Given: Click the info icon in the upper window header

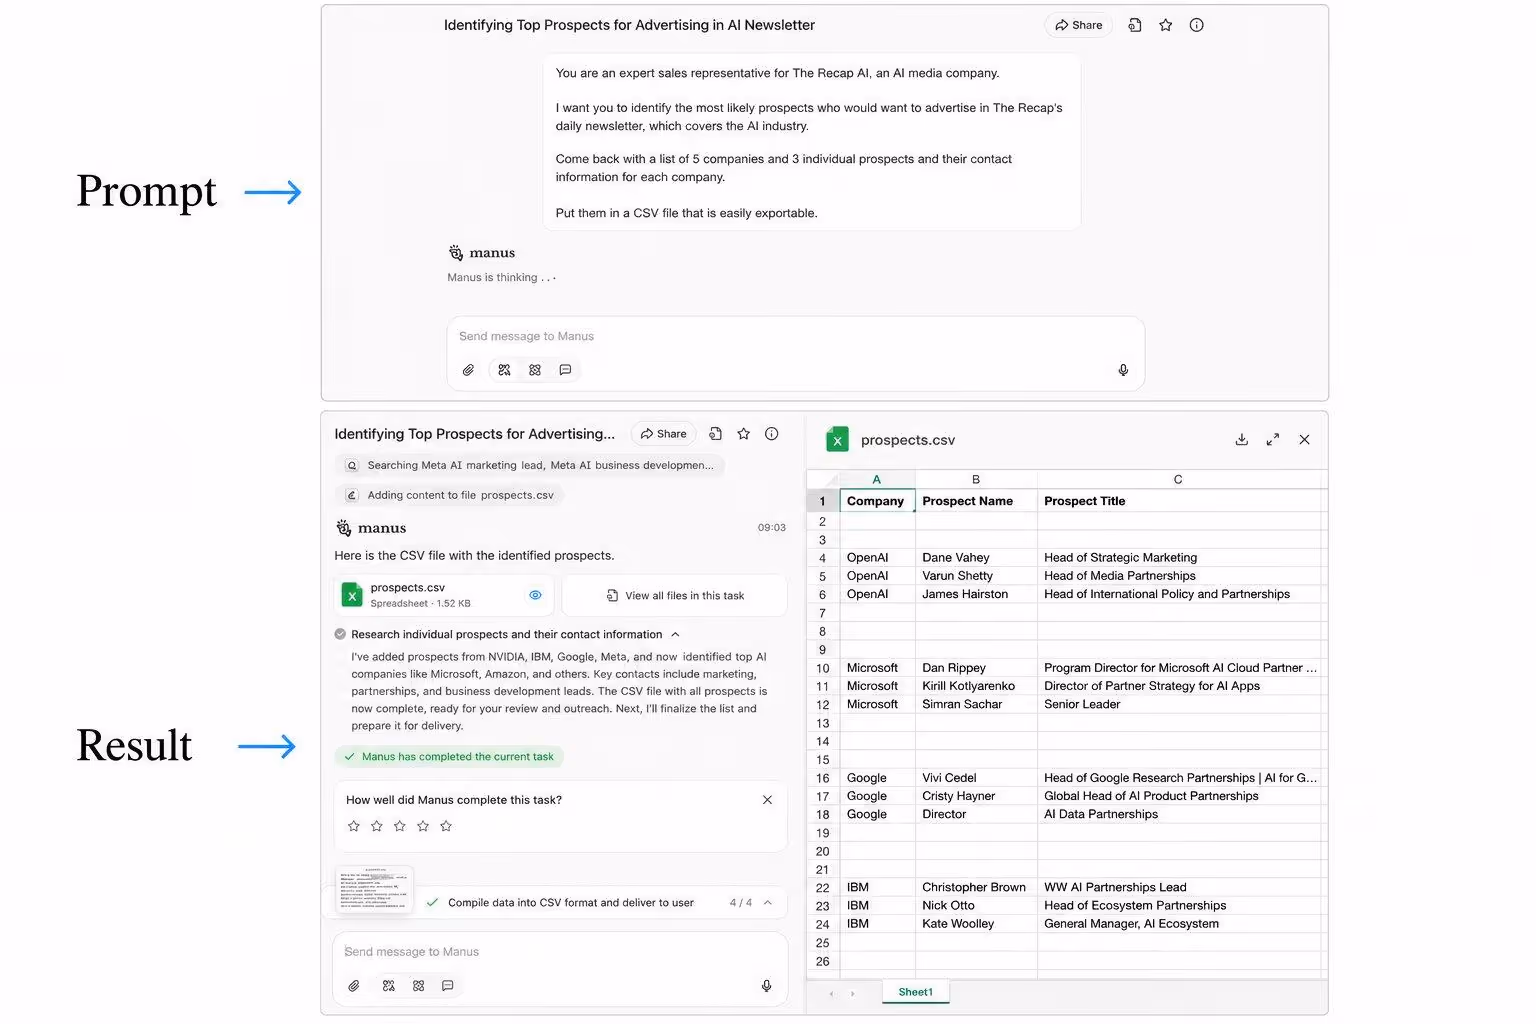Looking at the screenshot, I should (1196, 25).
